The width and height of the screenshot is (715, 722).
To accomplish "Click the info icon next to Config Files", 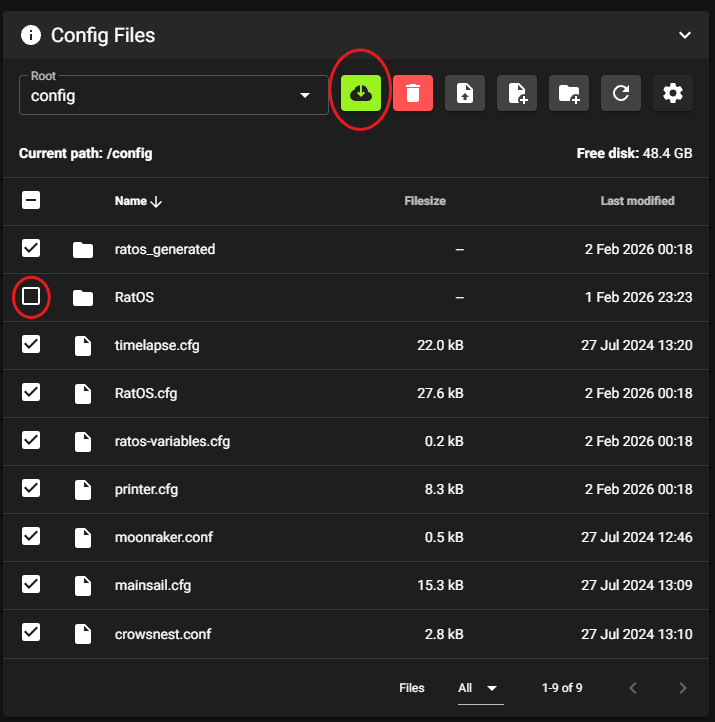I will pos(31,35).
